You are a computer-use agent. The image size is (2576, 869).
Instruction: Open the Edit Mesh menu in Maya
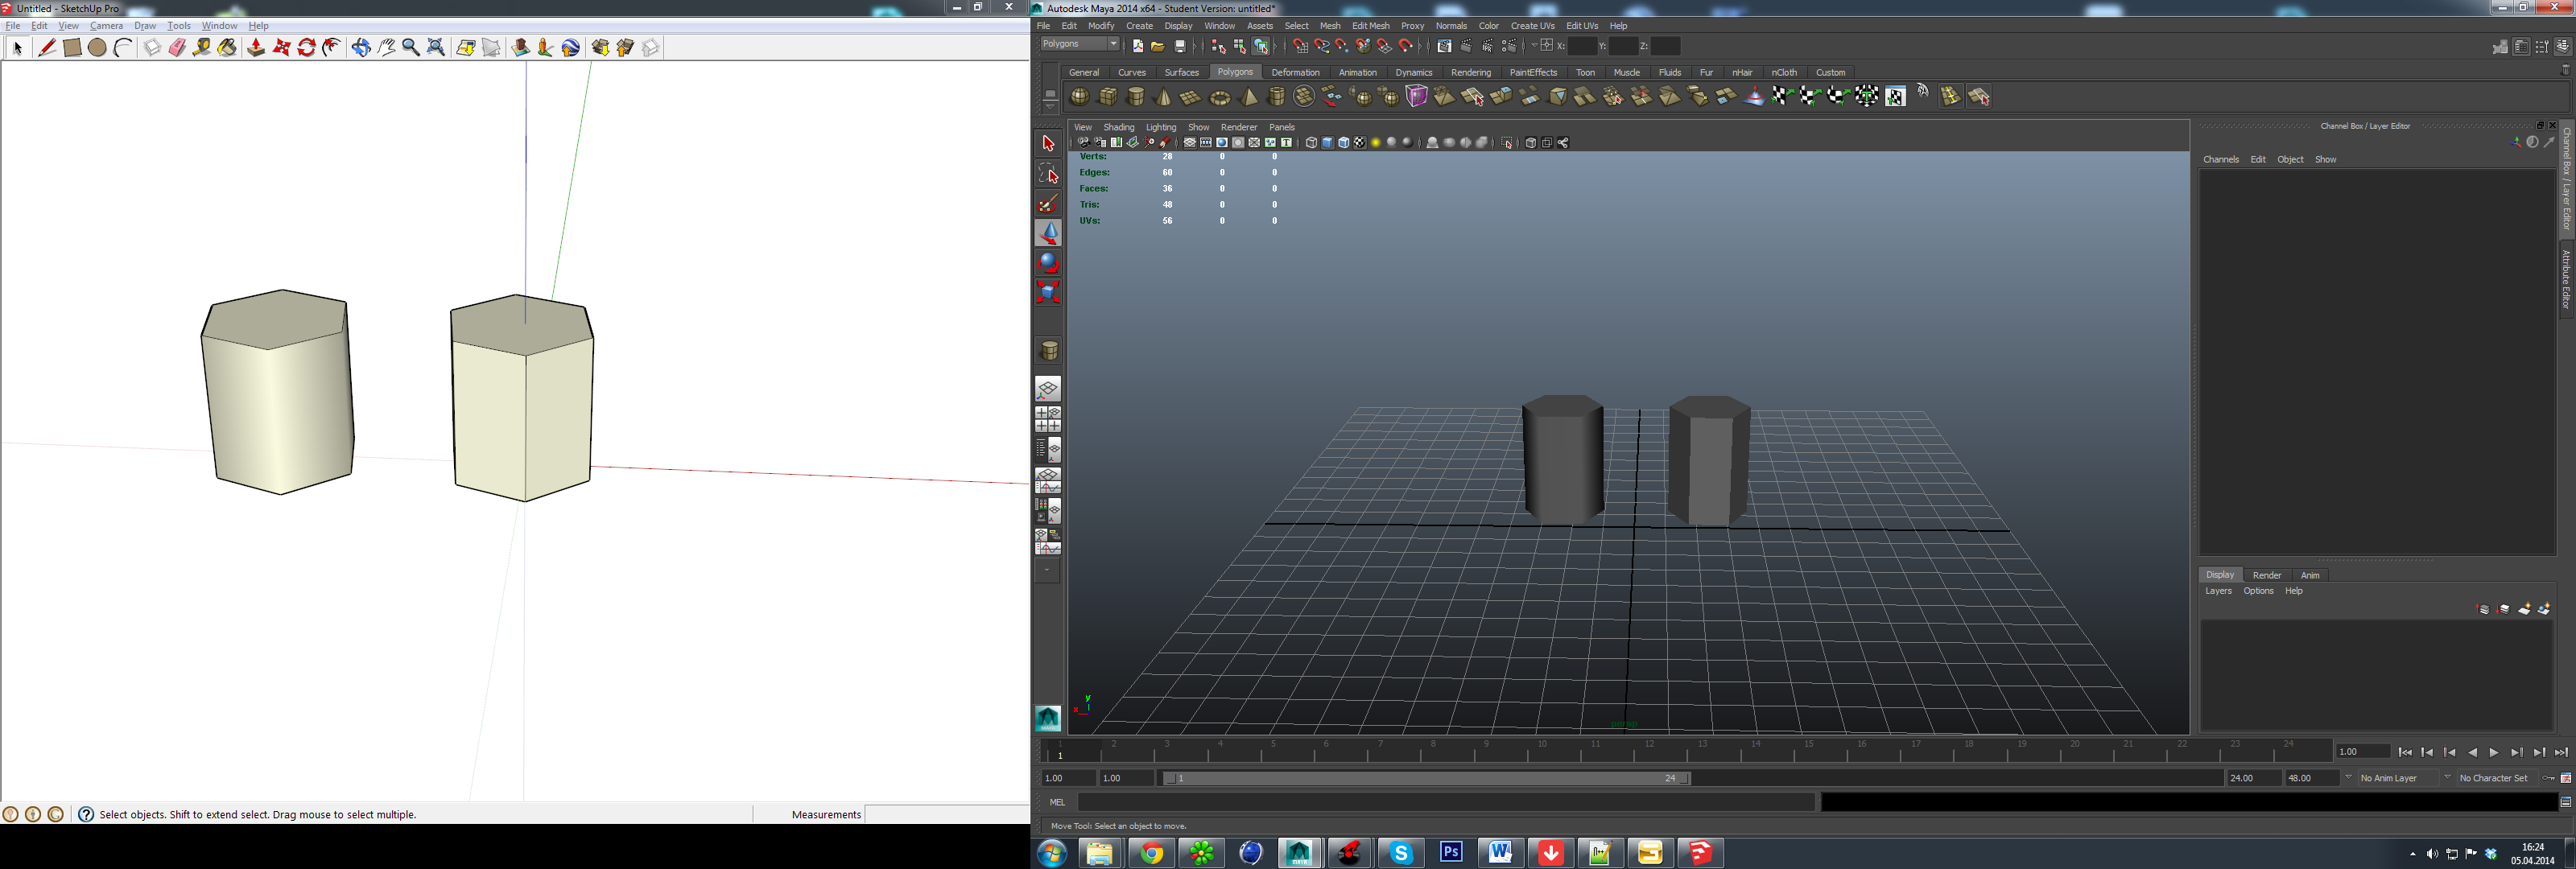click(x=1370, y=26)
